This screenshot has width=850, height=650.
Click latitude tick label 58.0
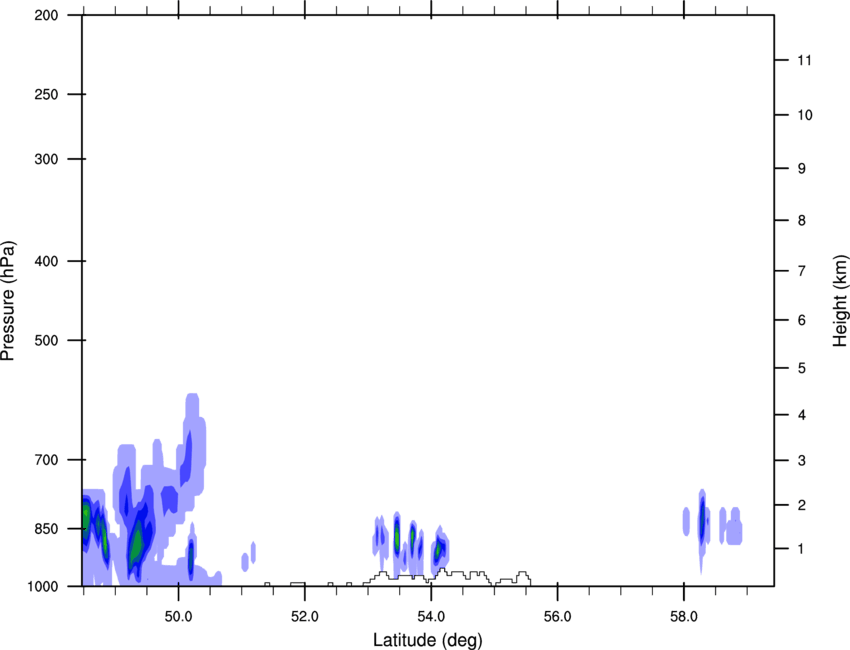point(684,616)
